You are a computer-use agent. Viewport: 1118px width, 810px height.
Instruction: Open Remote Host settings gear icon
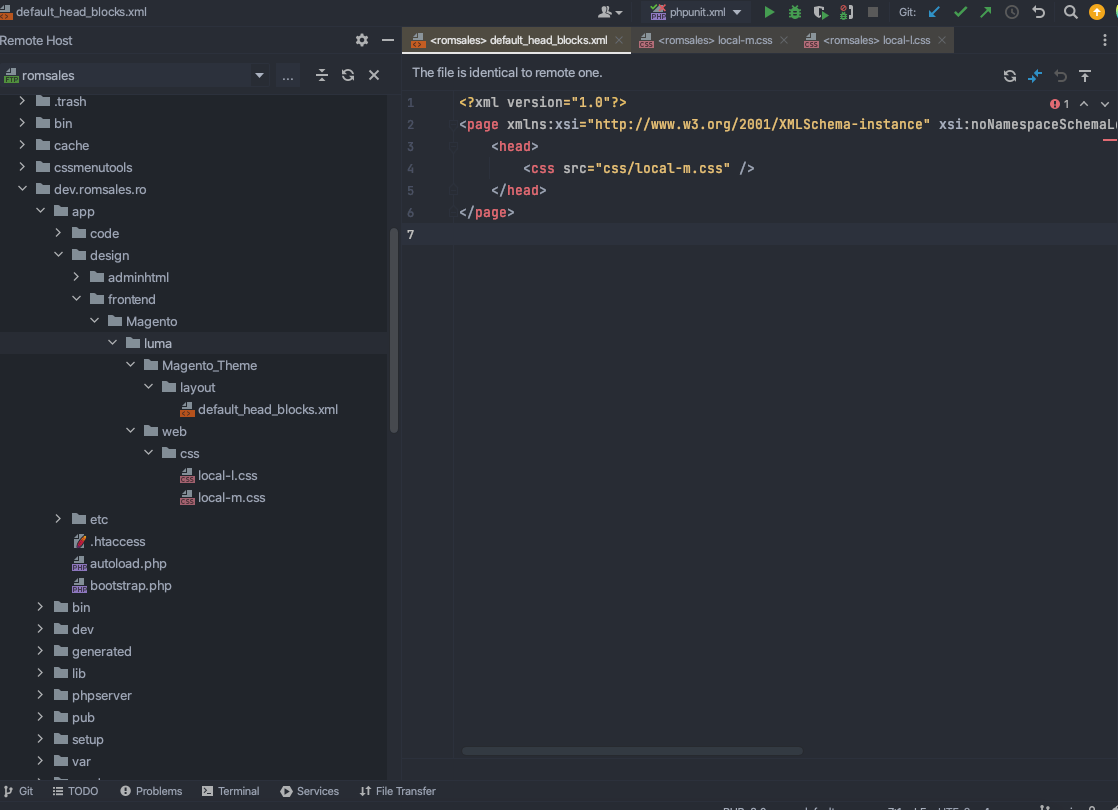click(361, 40)
